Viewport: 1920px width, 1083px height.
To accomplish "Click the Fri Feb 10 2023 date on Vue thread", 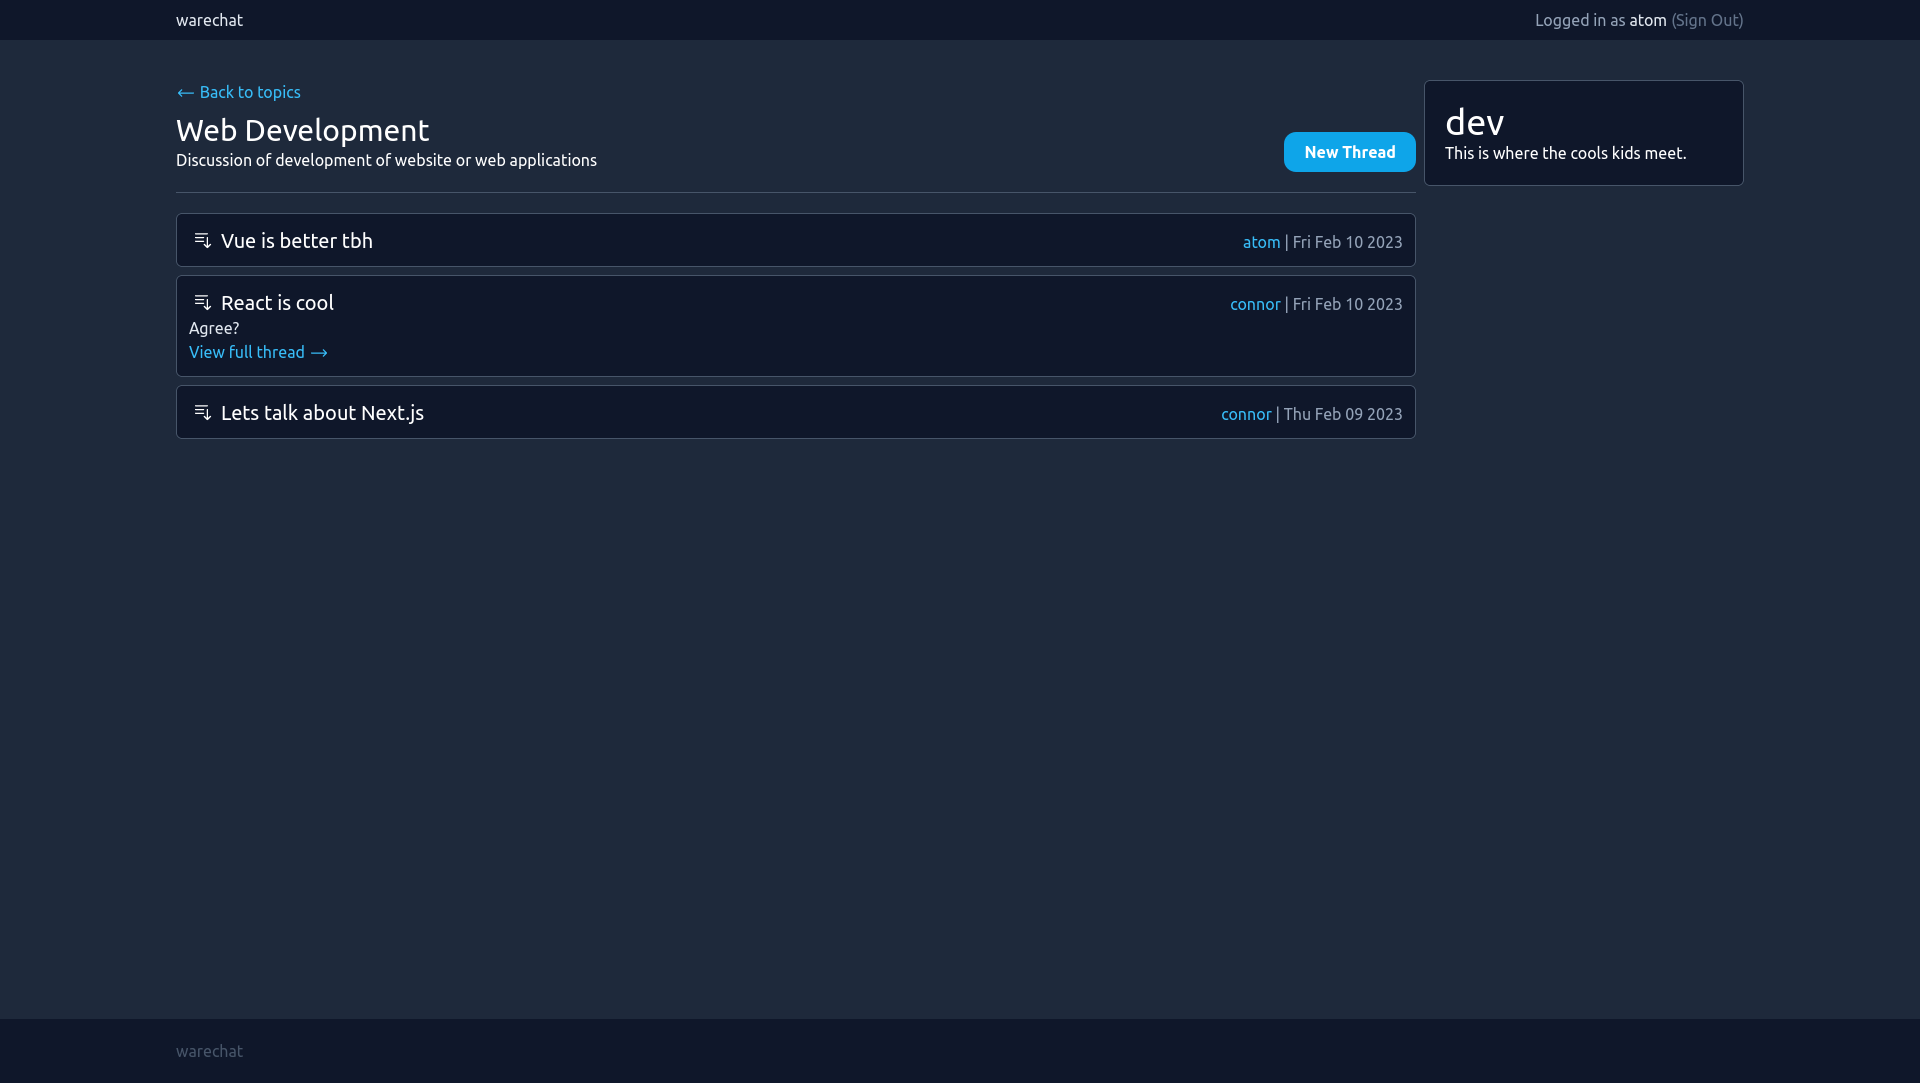I will pyautogui.click(x=1347, y=242).
